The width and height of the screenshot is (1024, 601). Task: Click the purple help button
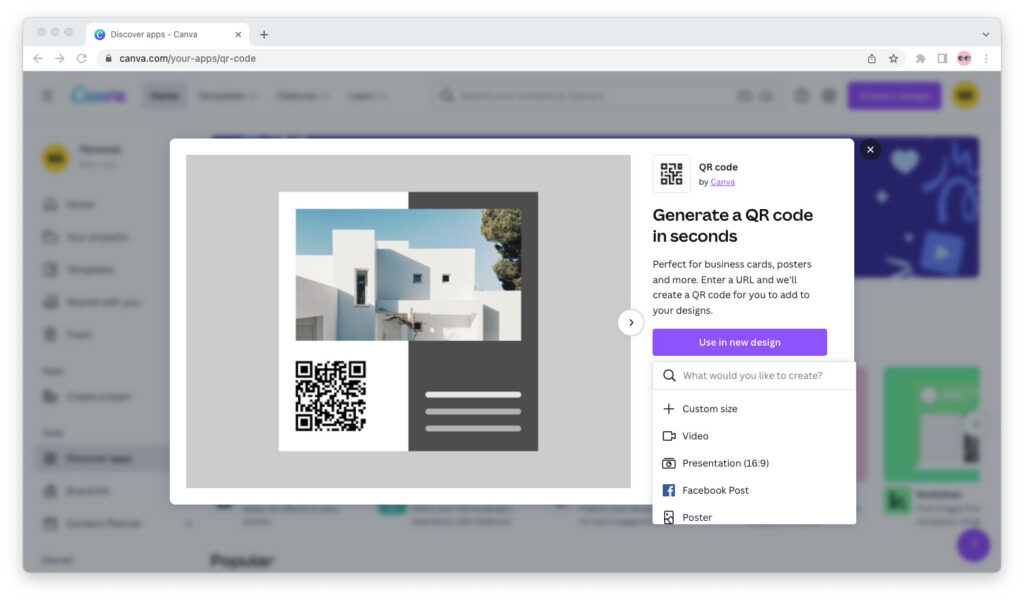(974, 544)
